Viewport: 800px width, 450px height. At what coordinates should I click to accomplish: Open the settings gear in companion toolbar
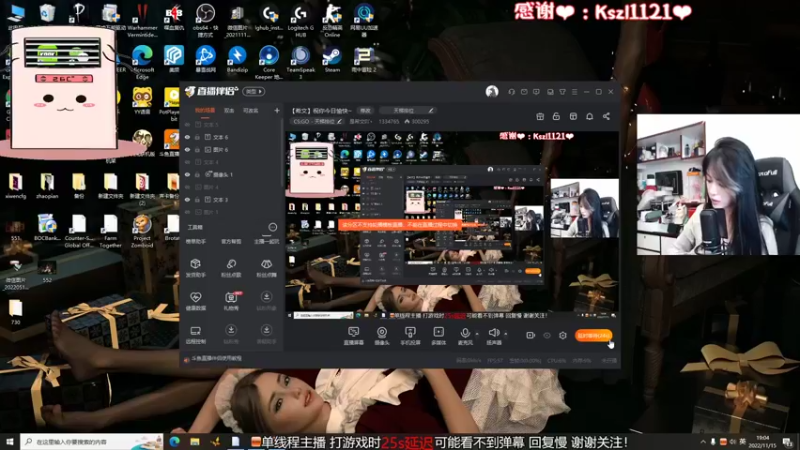[563, 335]
